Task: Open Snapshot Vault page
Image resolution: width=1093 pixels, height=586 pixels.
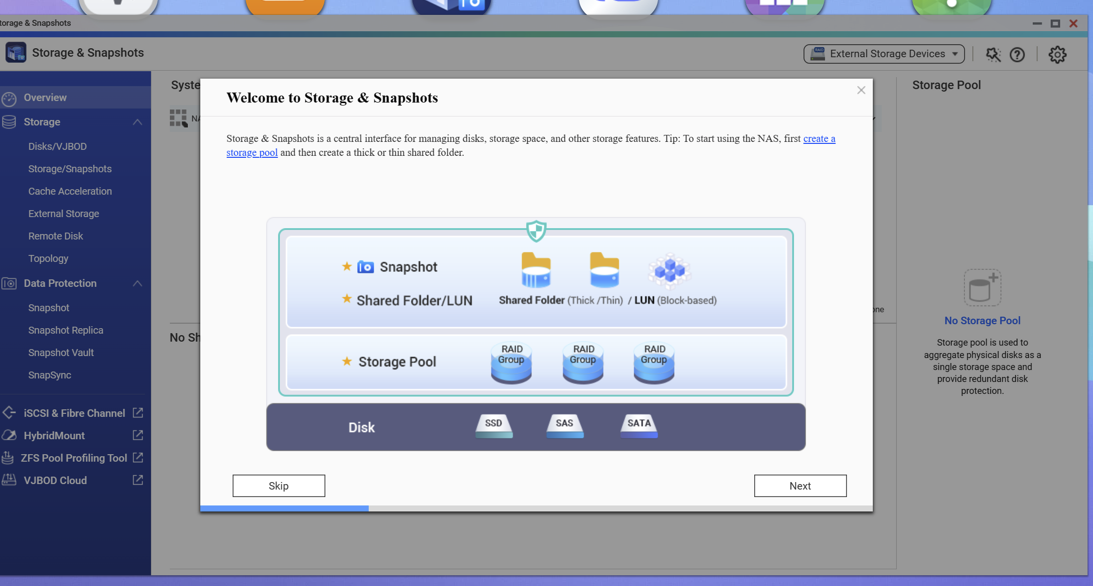Action: click(x=61, y=353)
